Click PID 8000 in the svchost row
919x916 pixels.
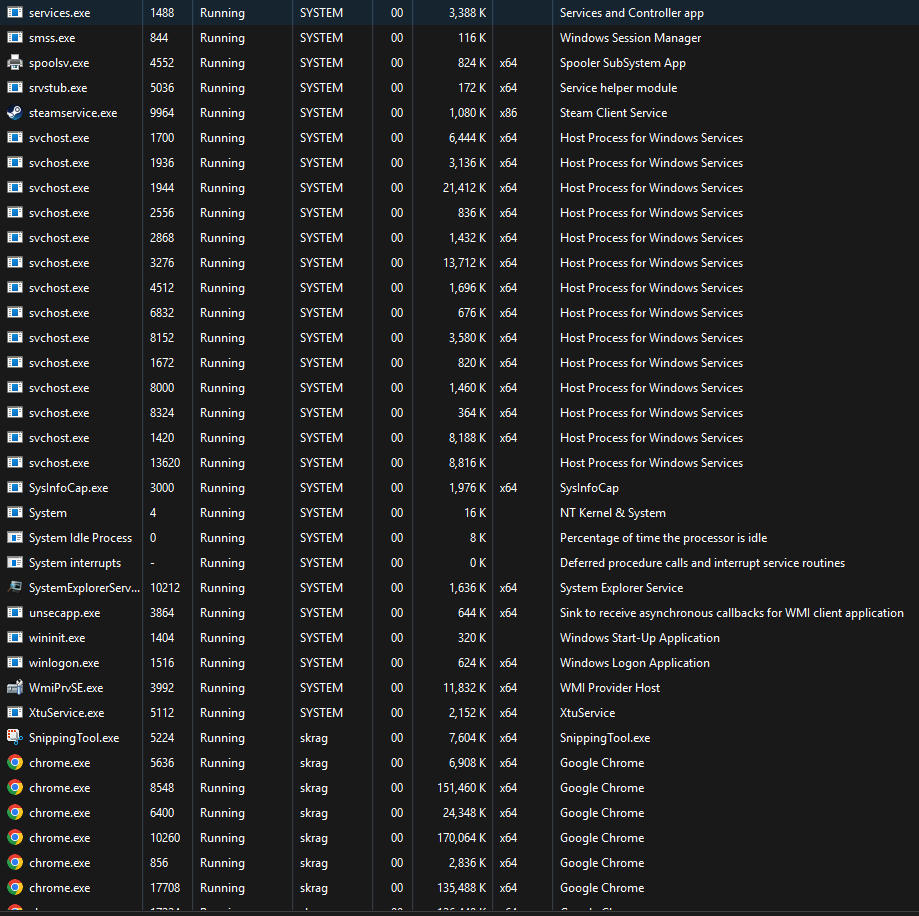[162, 388]
